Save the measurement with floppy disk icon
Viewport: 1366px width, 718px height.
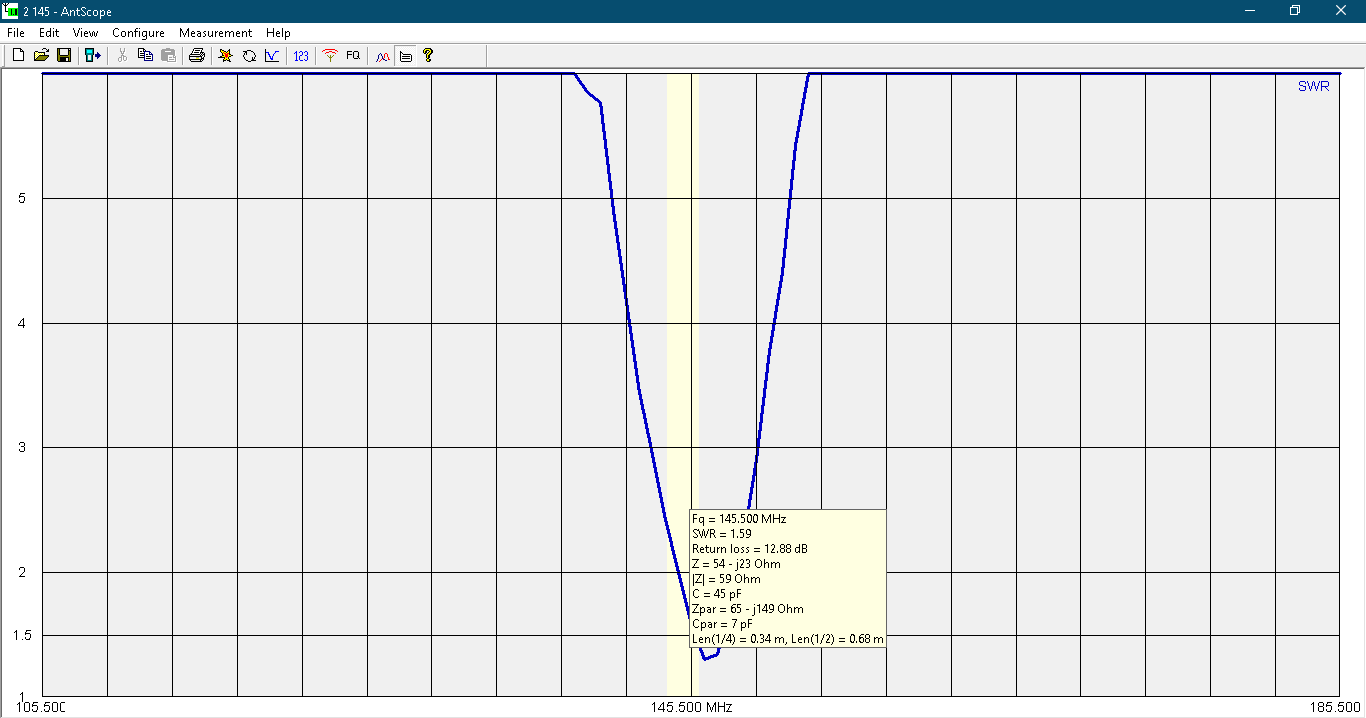point(63,56)
